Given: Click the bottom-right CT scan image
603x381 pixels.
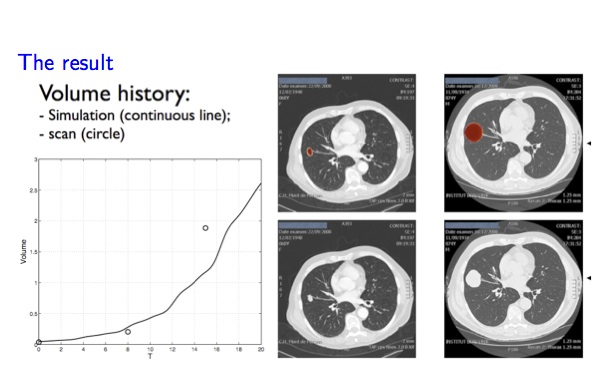Looking at the screenshot, I should (x=513, y=289).
